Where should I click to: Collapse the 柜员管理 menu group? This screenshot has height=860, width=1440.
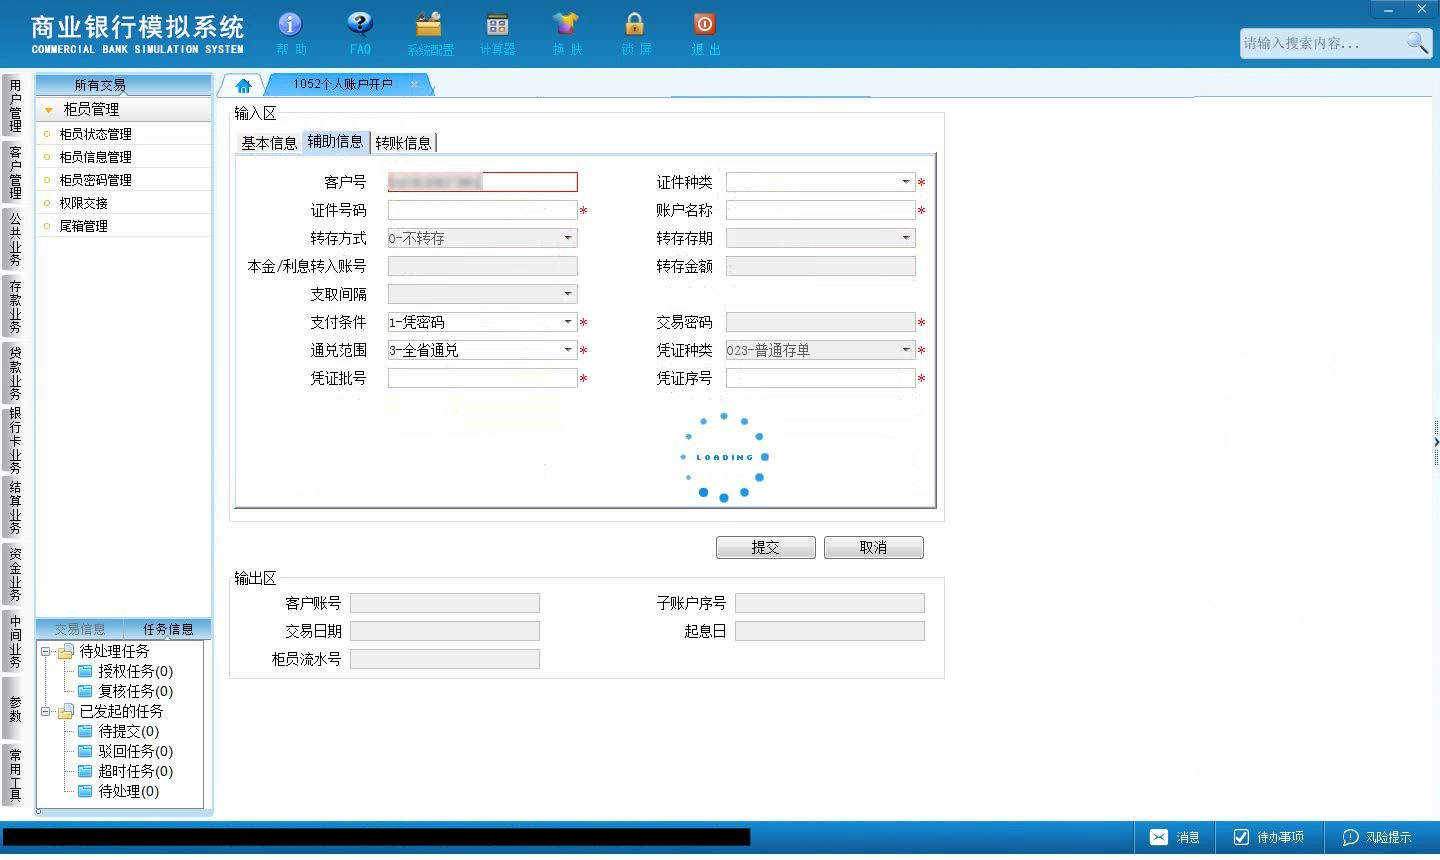coord(49,110)
